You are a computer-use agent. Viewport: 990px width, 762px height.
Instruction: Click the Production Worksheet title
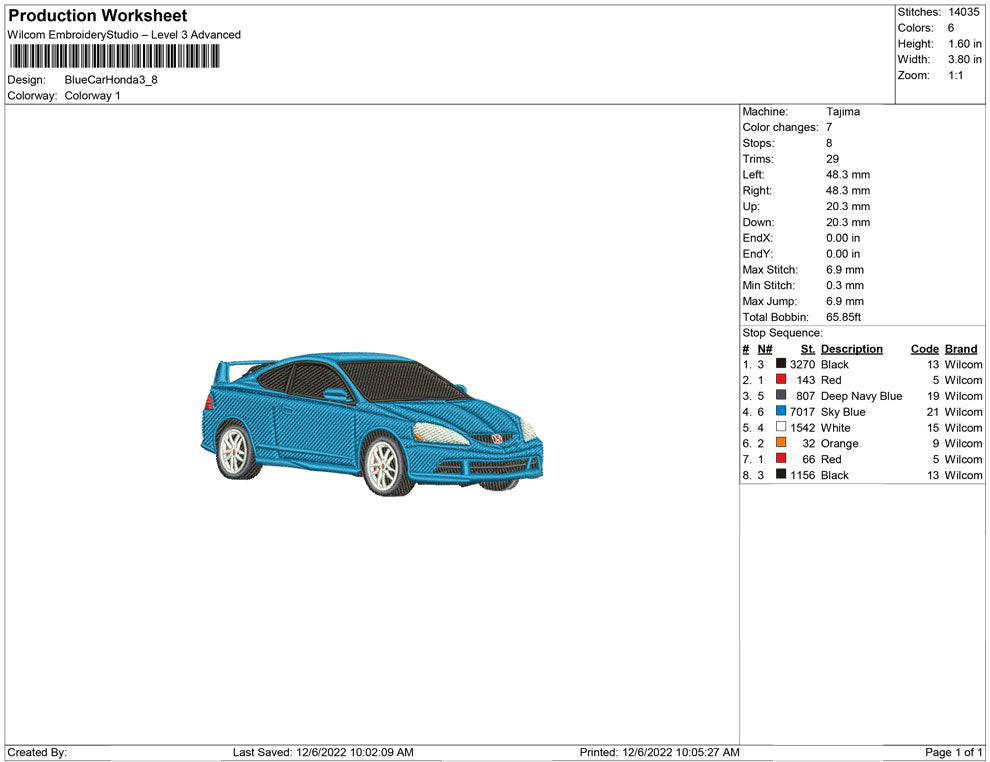pyautogui.click(x=97, y=16)
